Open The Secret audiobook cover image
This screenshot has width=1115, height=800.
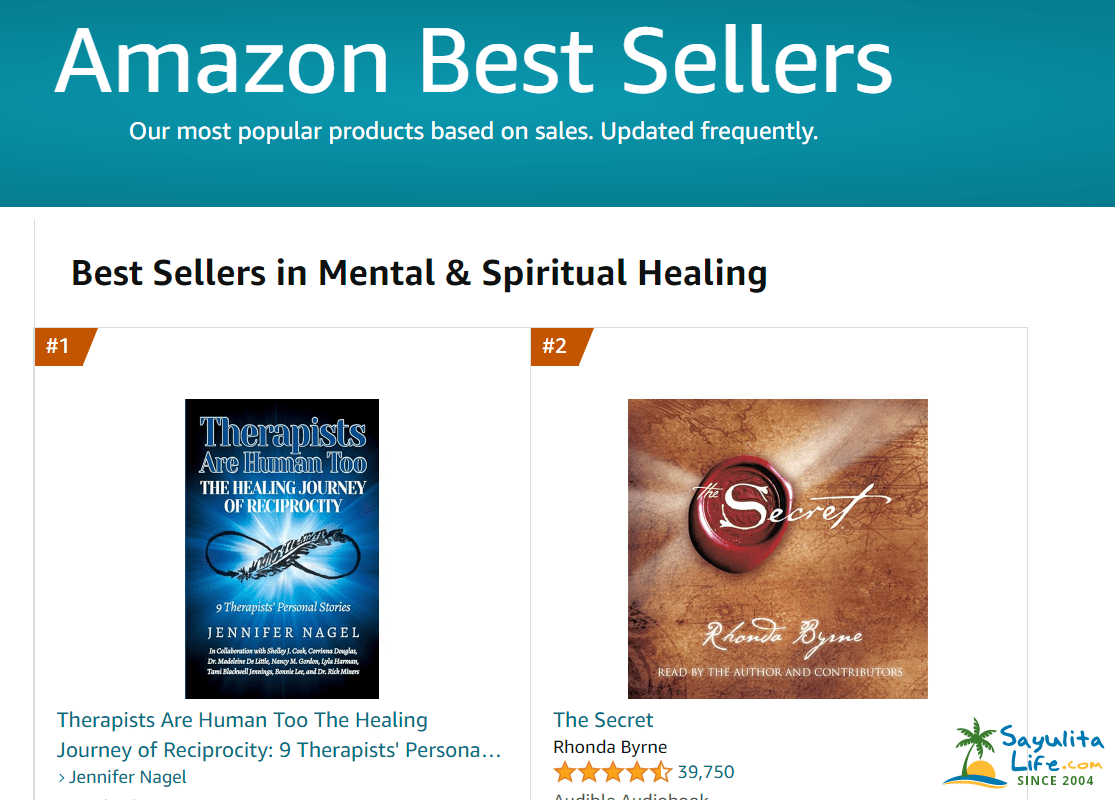pos(777,548)
